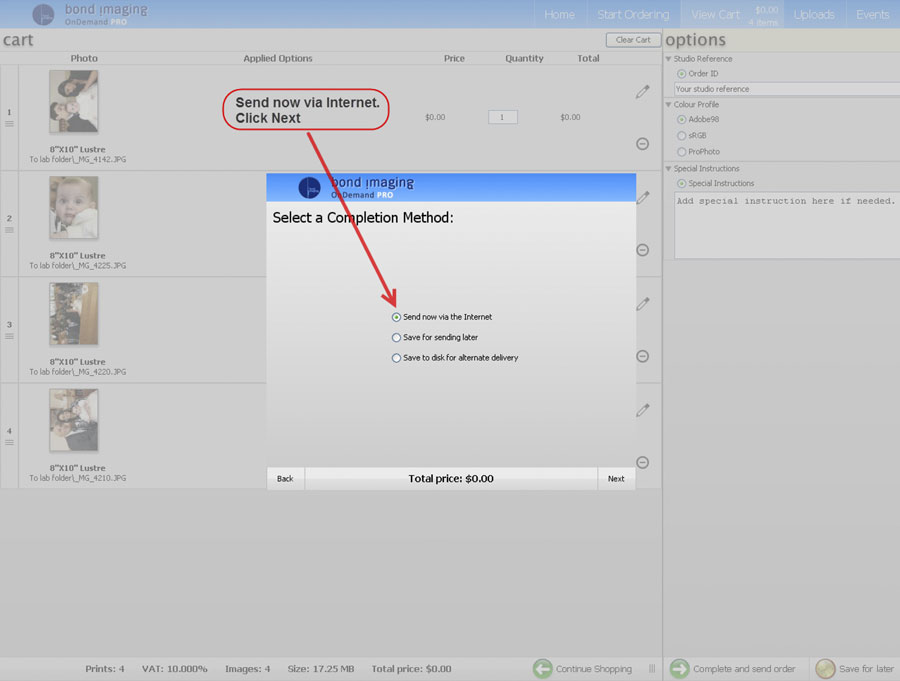The height and width of the screenshot is (681, 900).
Task: Remove photo 4 using its minus icon
Action: [643, 462]
